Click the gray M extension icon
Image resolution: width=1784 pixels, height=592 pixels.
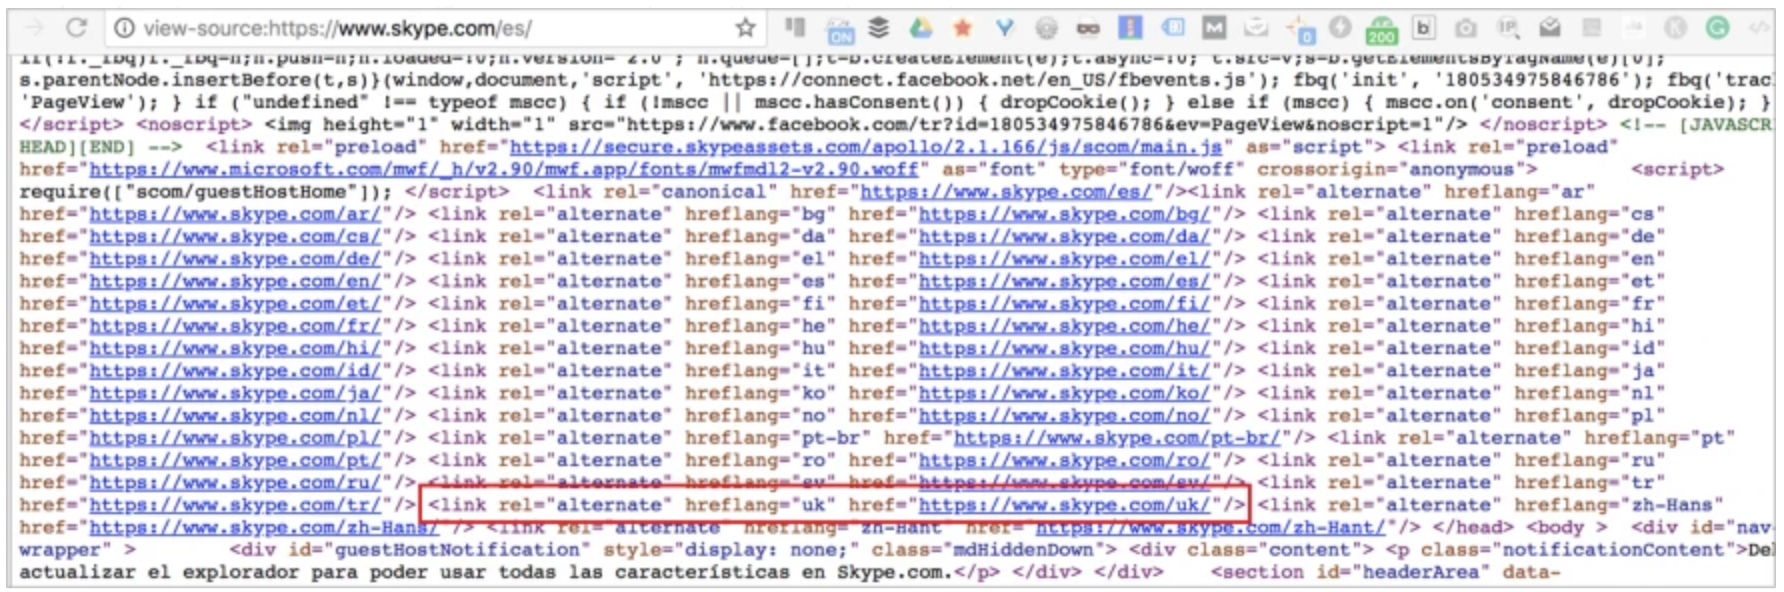pos(1214,28)
